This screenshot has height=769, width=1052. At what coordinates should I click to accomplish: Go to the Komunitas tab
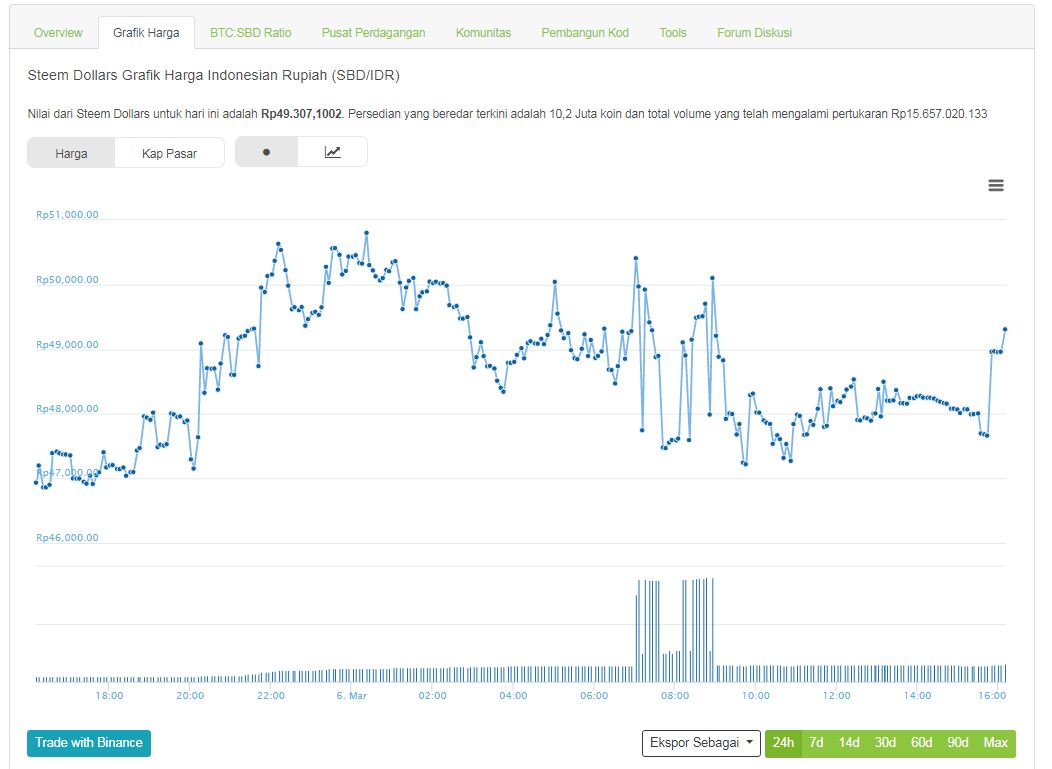coord(483,33)
